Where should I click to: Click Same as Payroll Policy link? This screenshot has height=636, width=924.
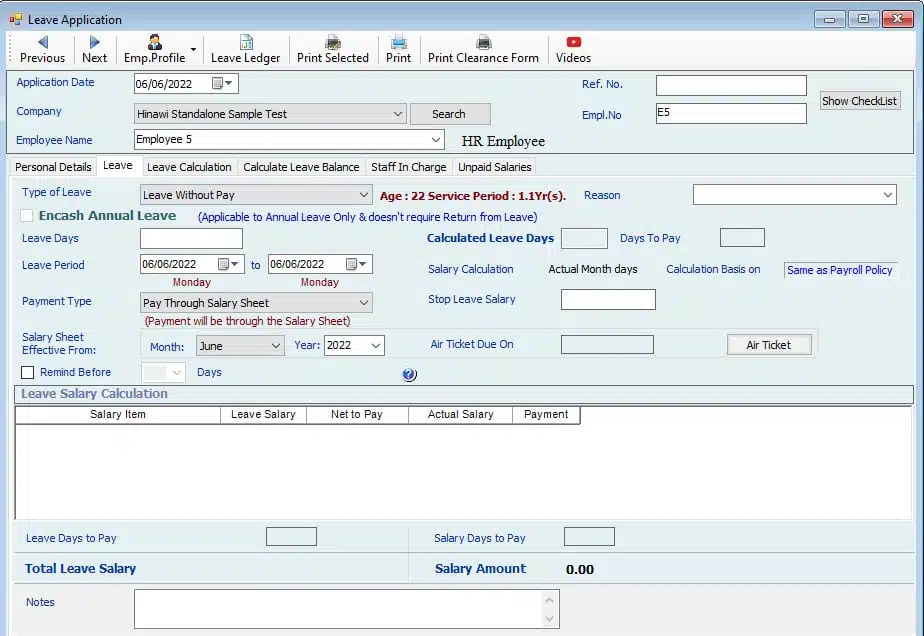click(x=840, y=270)
